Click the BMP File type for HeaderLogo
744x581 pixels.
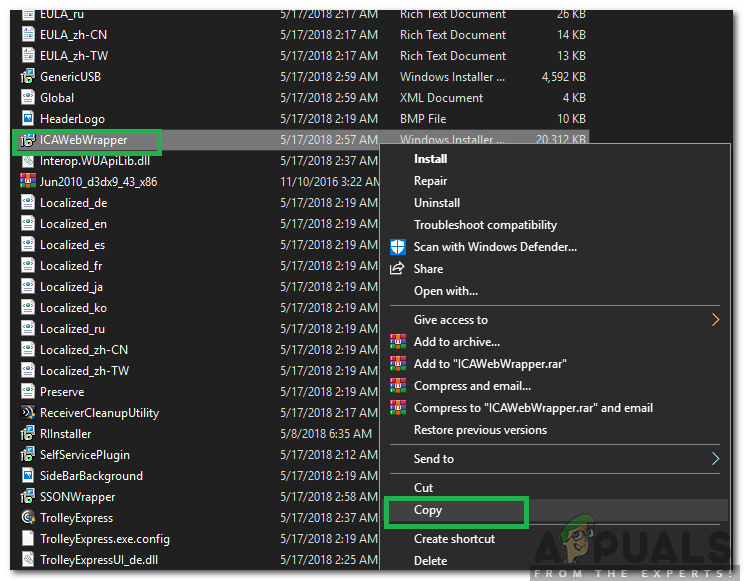point(423,119)
